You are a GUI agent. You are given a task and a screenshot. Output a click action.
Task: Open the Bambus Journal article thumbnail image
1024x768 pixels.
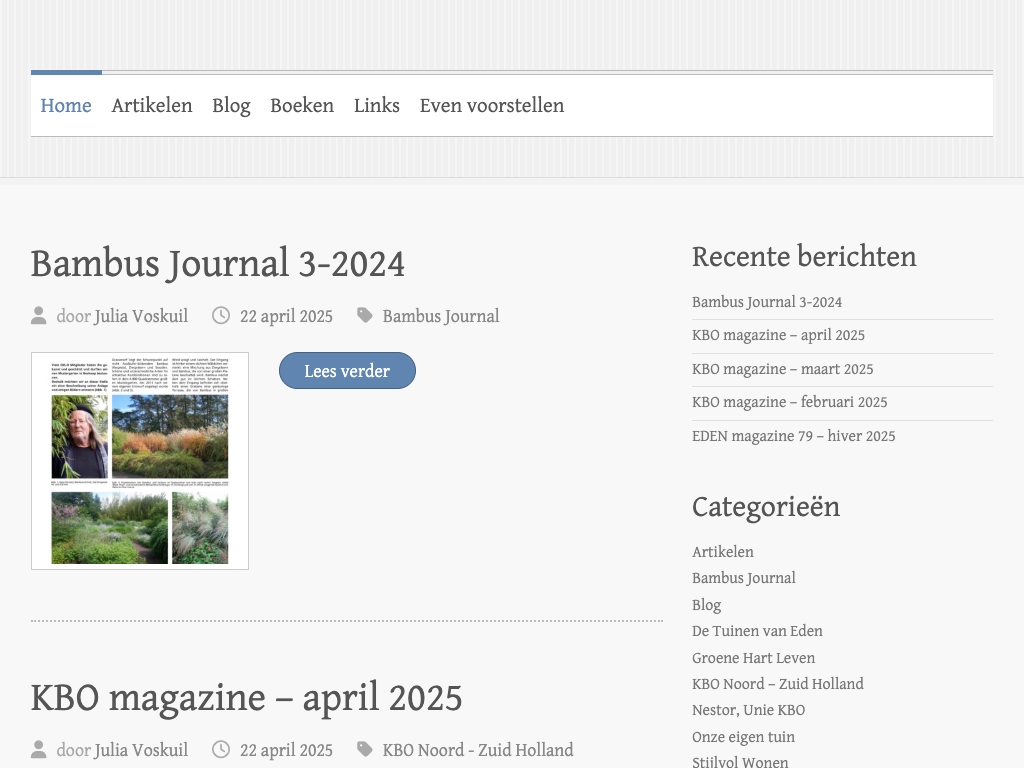(x=140, y=461)
